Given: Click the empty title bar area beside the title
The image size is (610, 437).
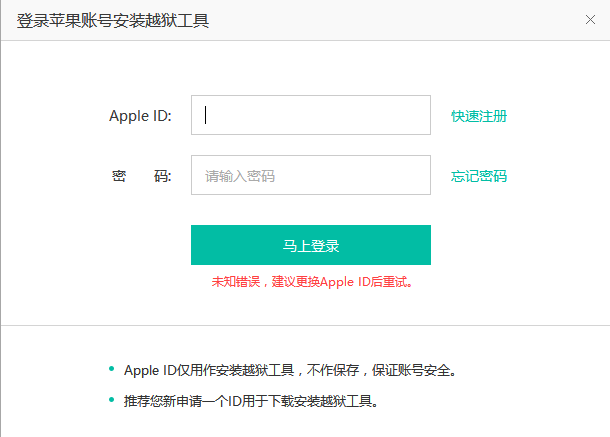Looking at the screenshot, I should 400,20.
